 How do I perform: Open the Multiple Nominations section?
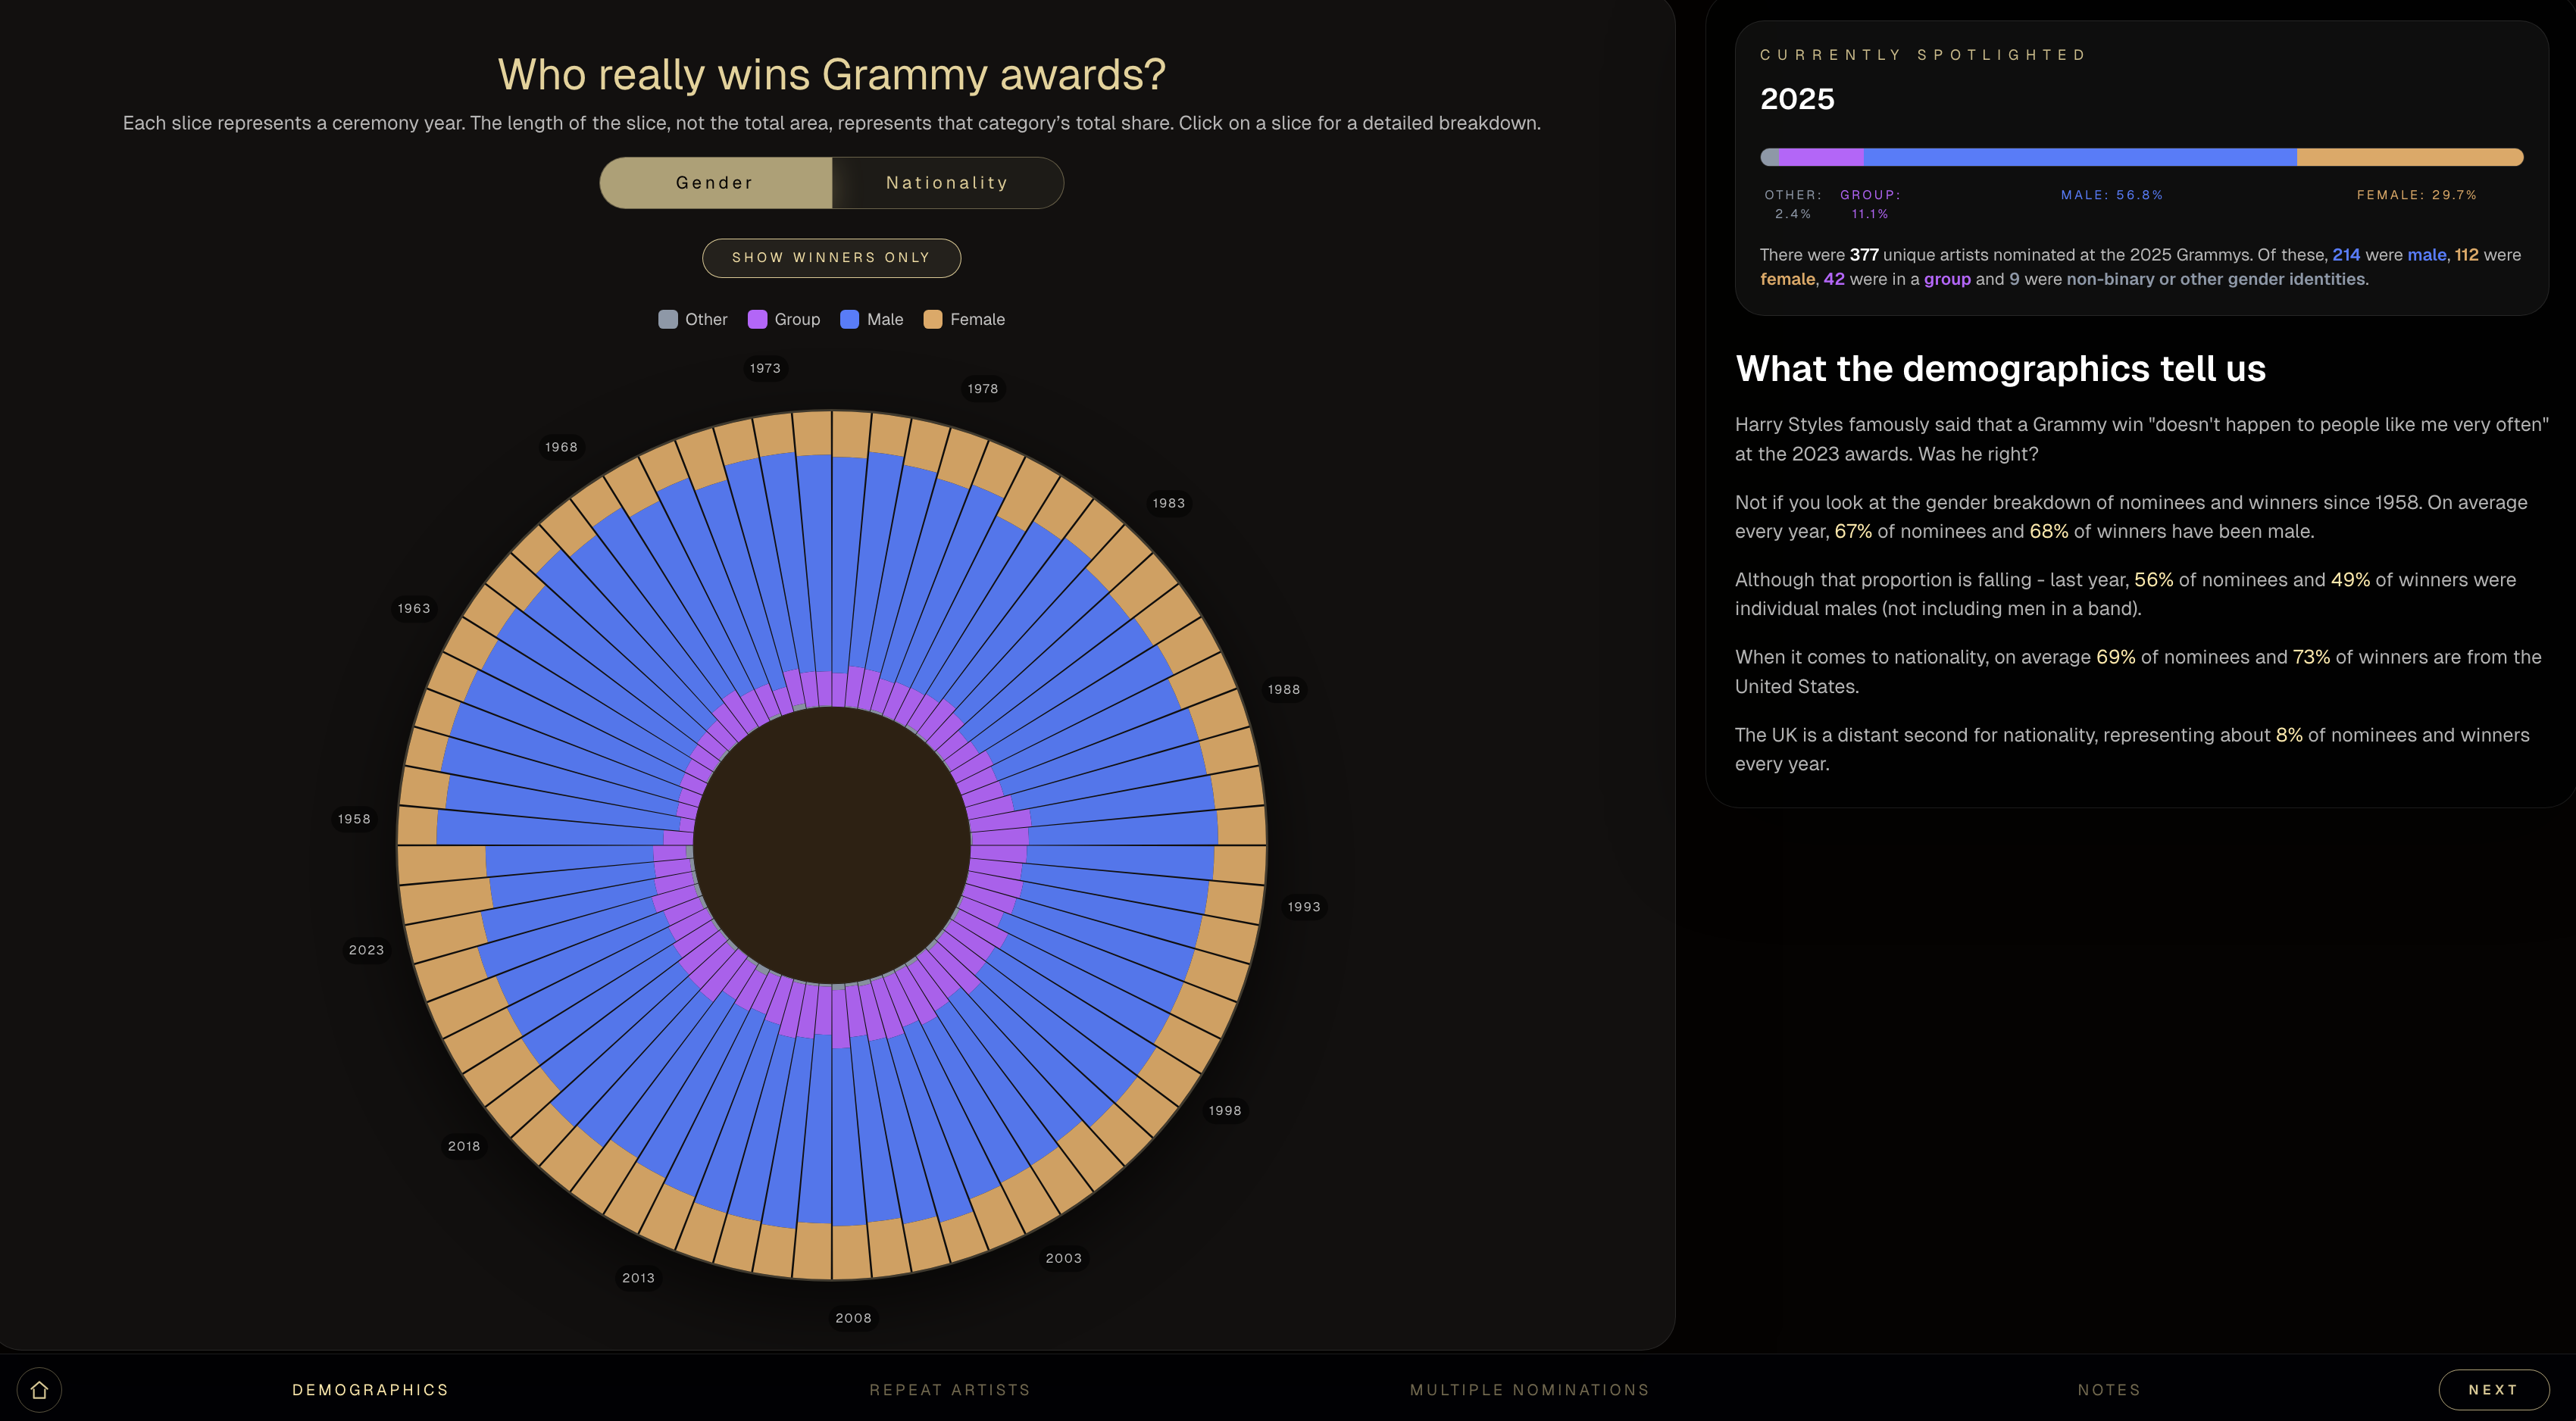click(1529, 1389)
